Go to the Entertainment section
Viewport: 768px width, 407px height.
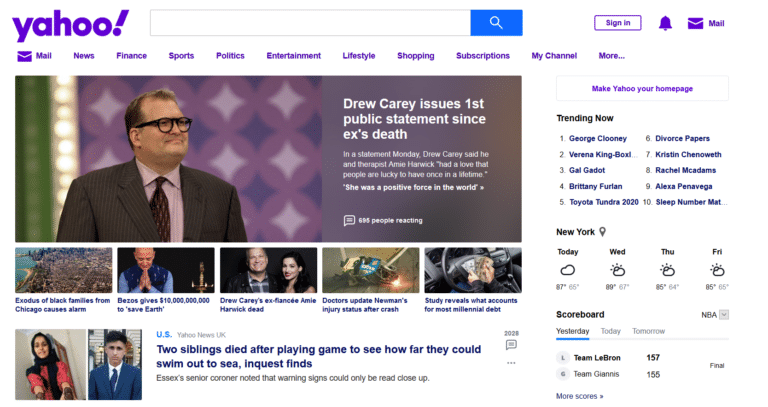tap(293, 56)
